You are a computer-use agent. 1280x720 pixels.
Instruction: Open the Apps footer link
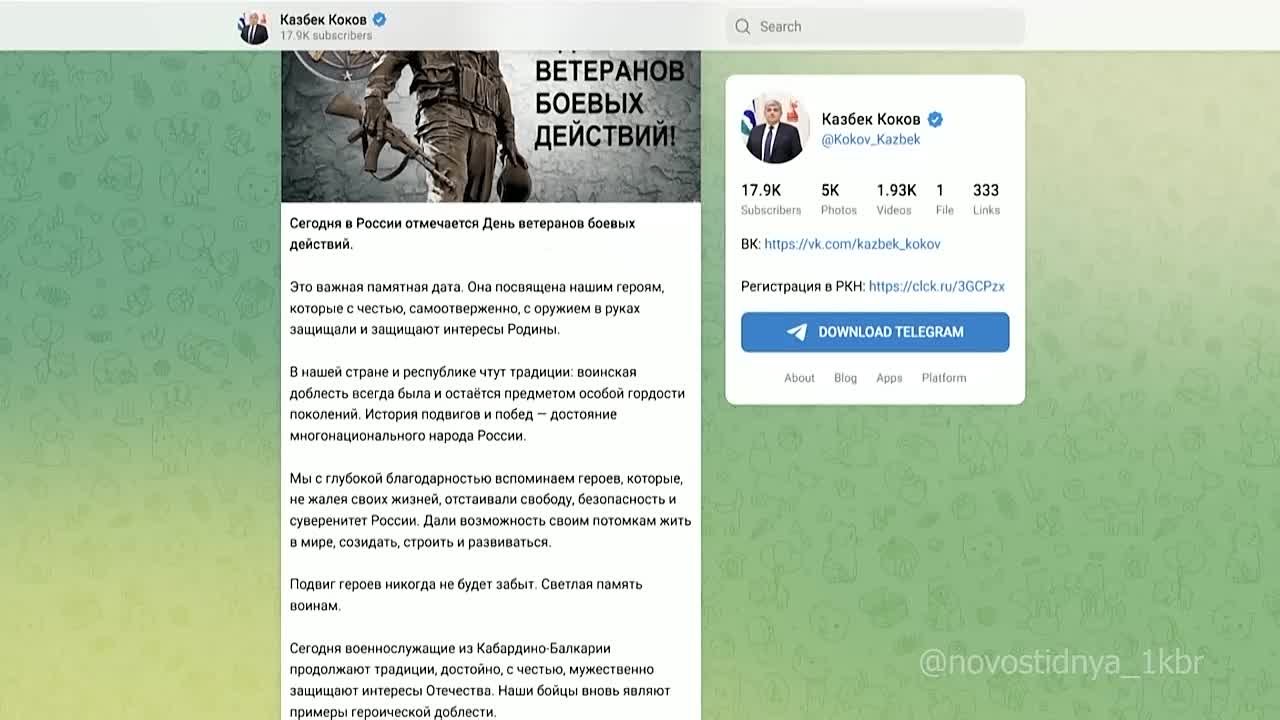pos(889,378)
